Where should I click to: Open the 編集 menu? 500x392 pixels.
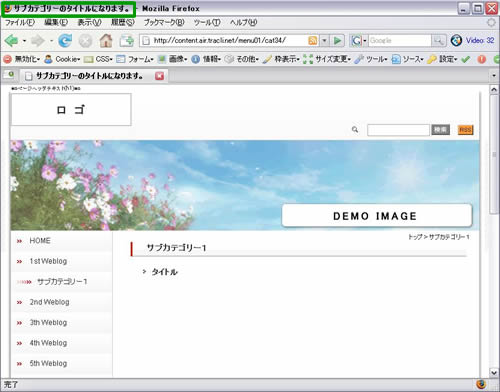point(56,23)
